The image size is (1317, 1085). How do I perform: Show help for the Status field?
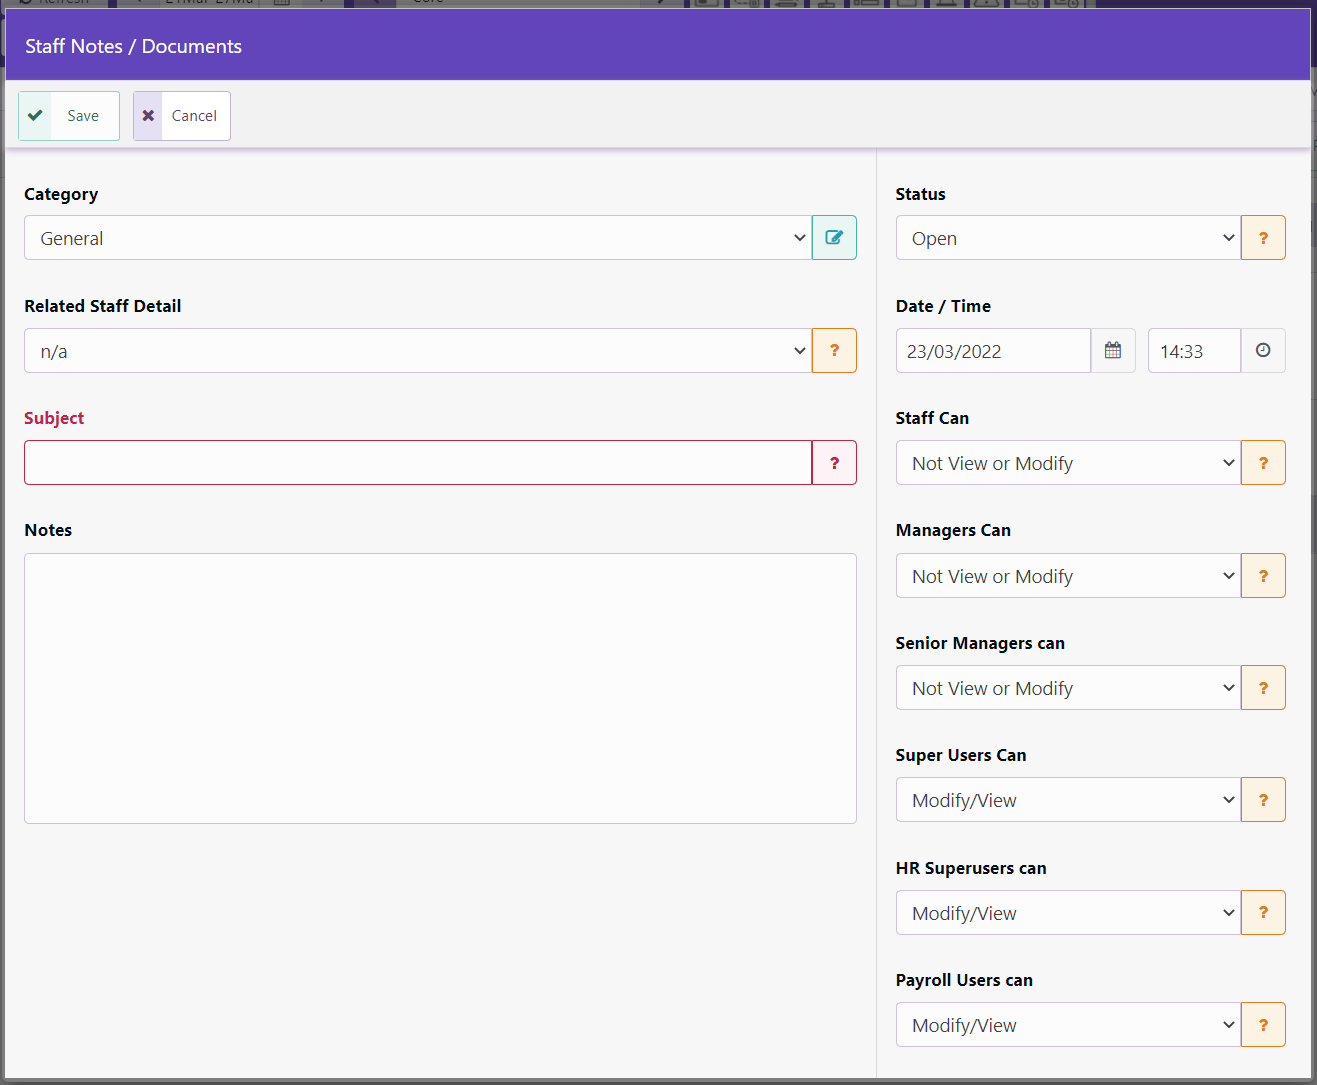1263,238
